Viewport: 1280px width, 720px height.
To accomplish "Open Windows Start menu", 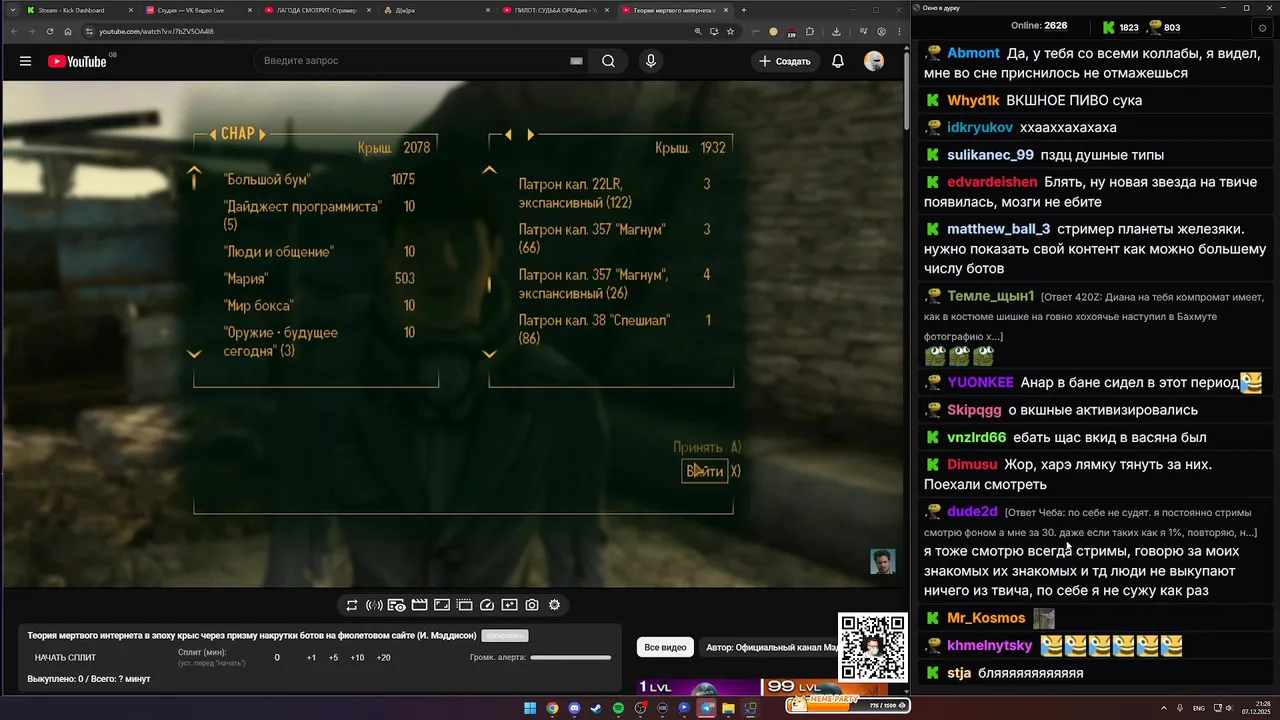I will coord(530,708).
